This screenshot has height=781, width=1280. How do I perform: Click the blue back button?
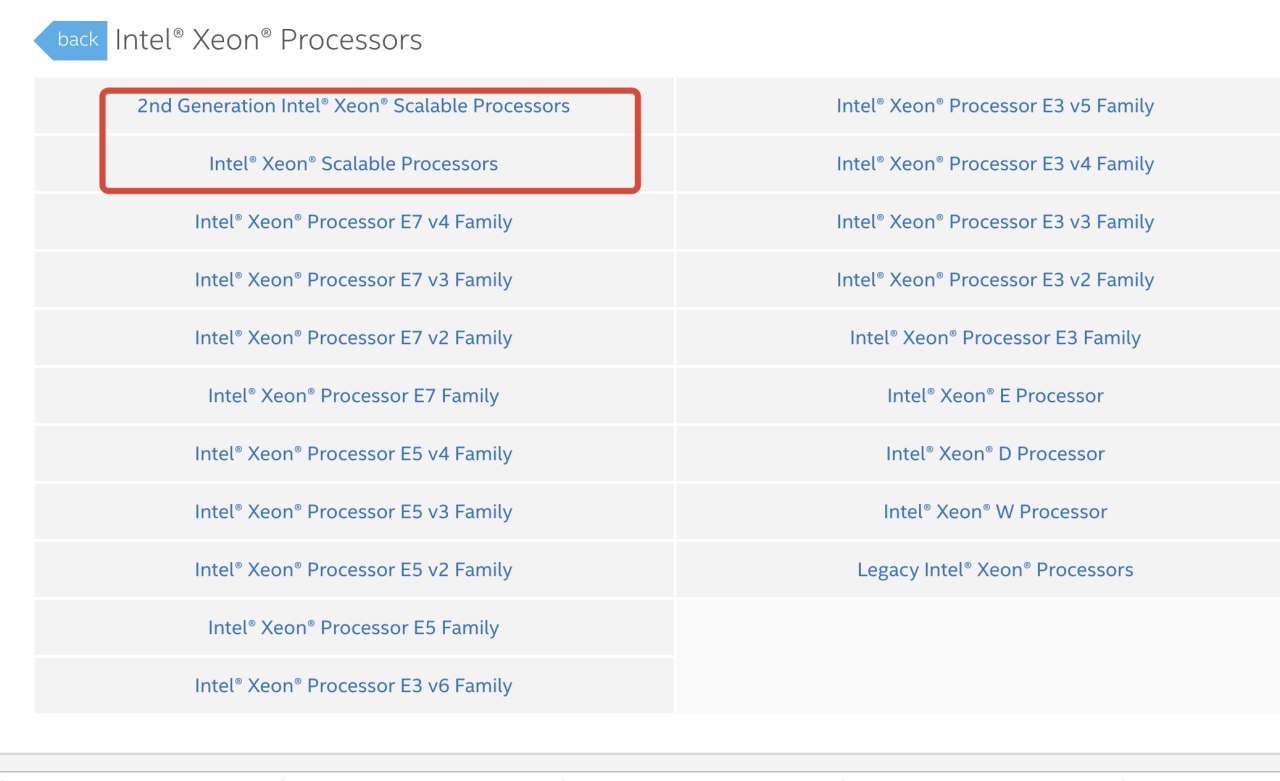coord(72,40)
